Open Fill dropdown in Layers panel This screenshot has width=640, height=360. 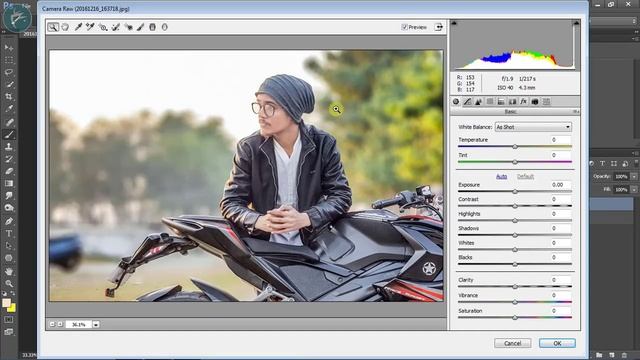(634, 190)
